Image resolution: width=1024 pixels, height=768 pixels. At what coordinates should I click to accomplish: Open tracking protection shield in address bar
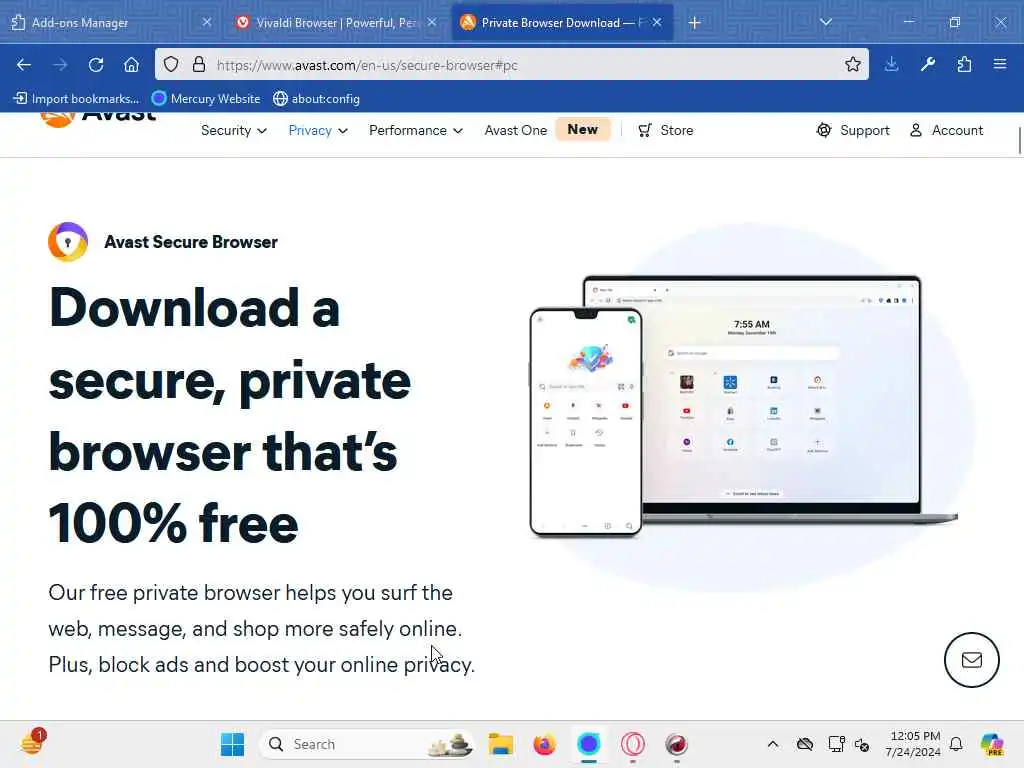[x=171, y=65]
